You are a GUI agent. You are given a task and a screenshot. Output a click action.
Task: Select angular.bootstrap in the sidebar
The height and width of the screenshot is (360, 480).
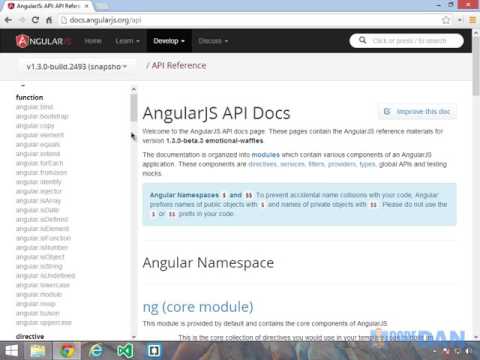42,116
